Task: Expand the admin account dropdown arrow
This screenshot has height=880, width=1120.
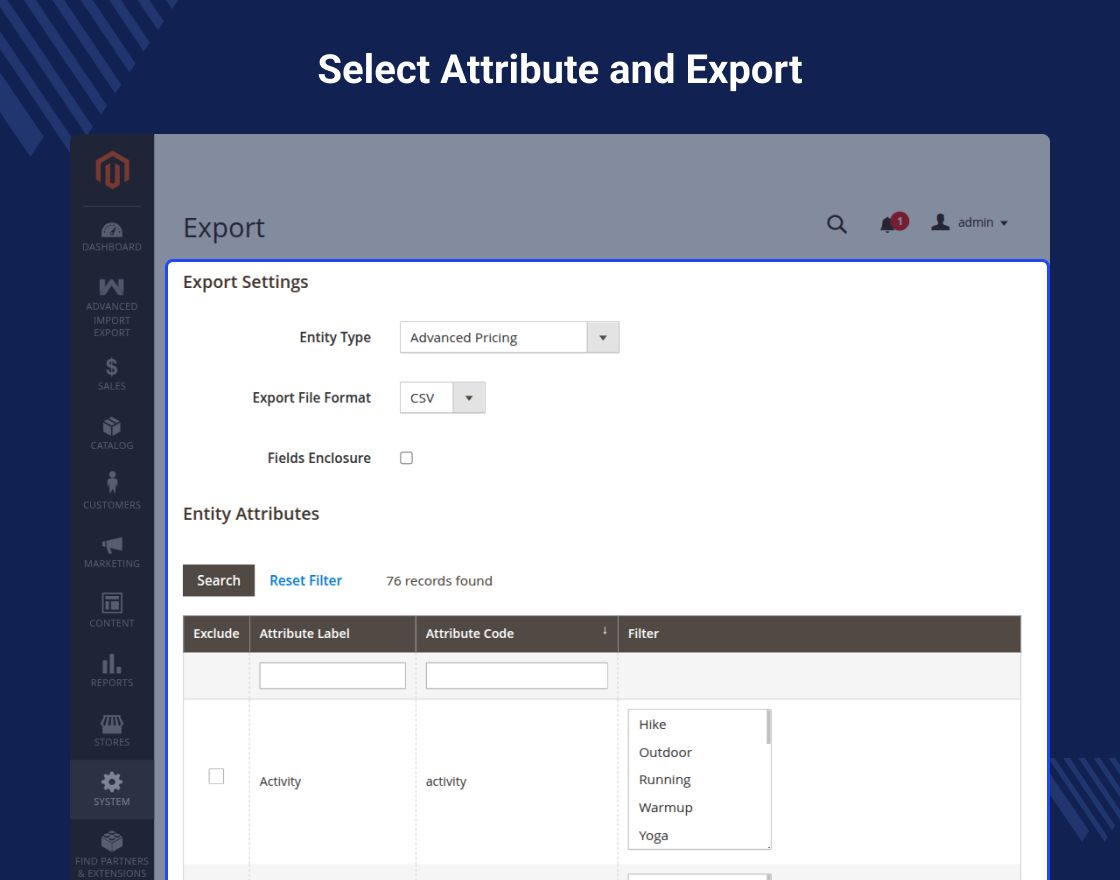Action: [x=1004, y=224]
